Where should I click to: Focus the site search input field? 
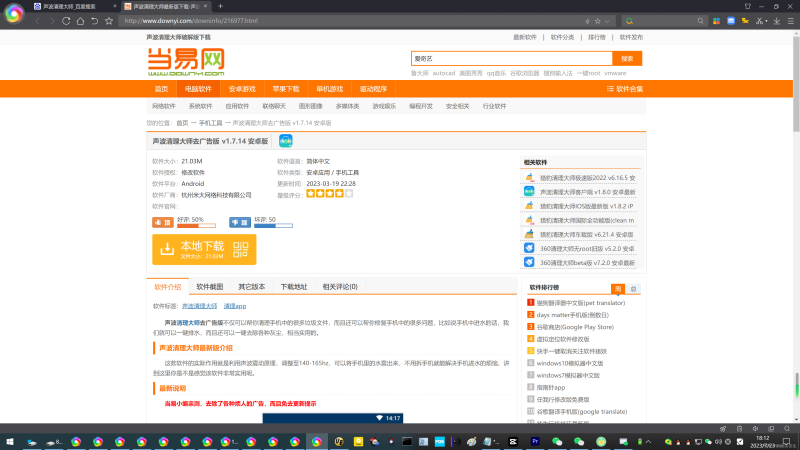511,59
